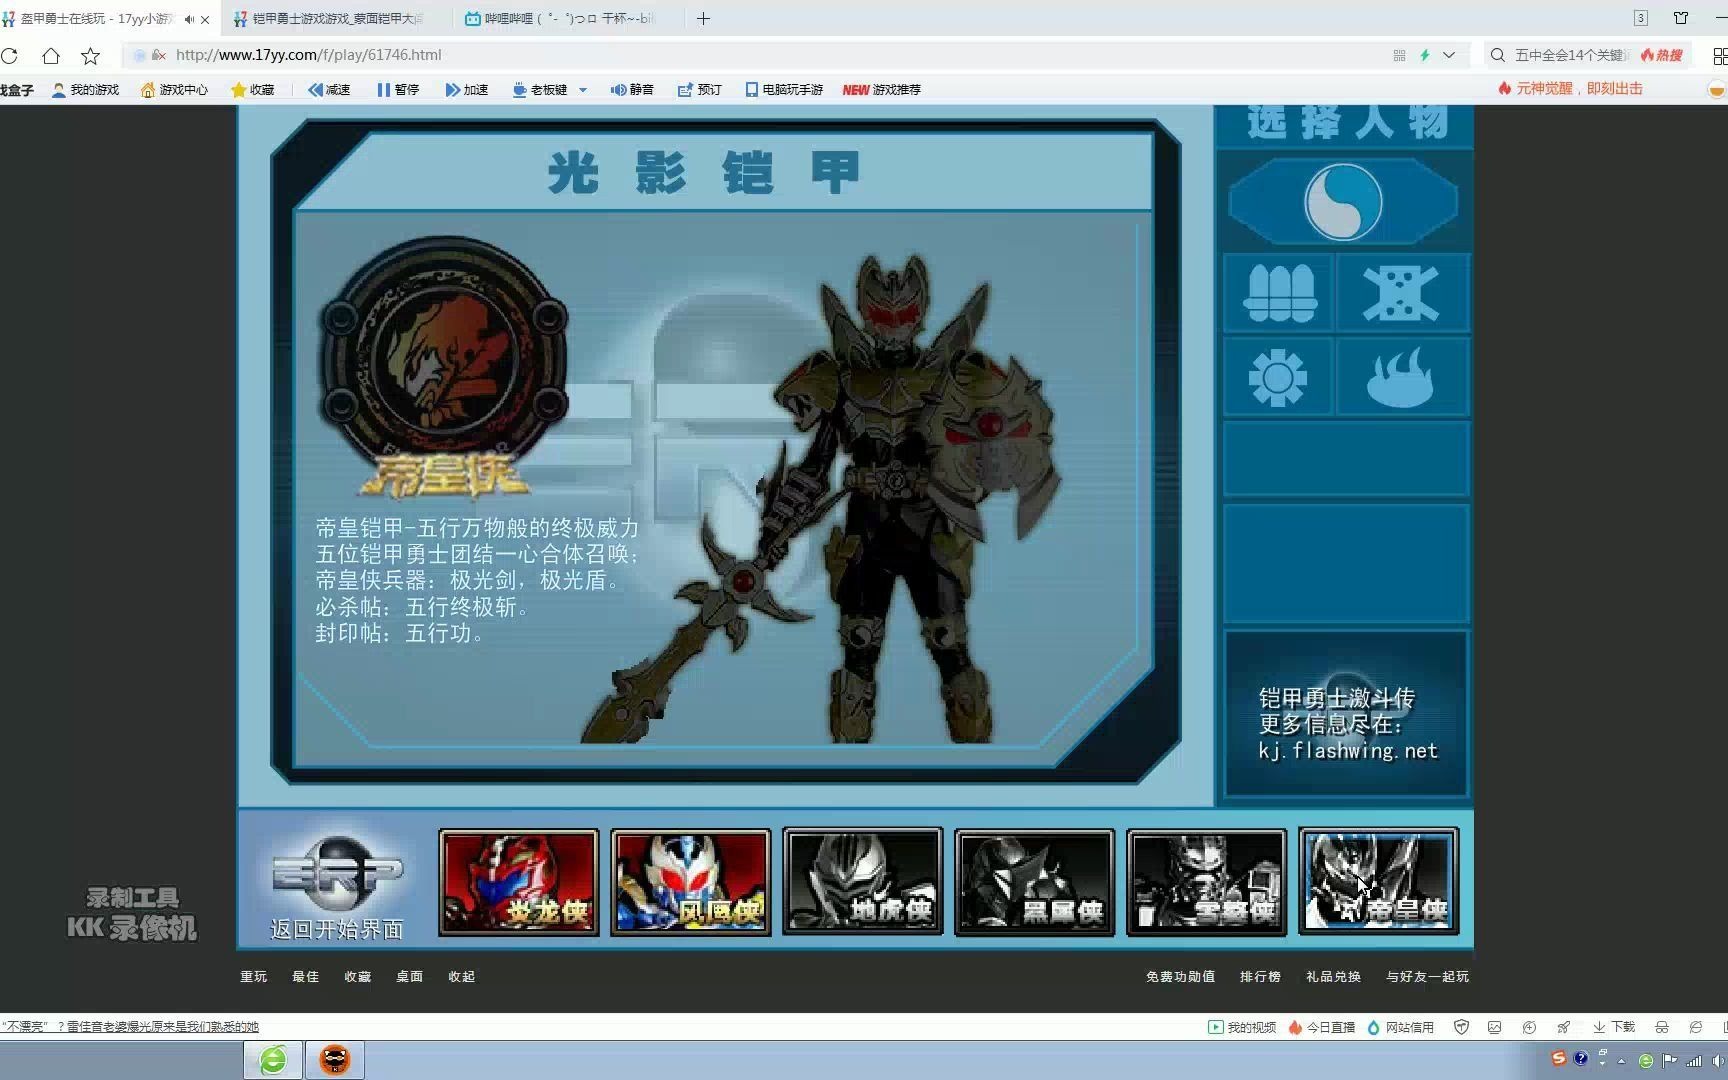Viewport: 1728px width, 1080px height.
Task: Switch to the second 铠甲勇士游戏 tab
Action: (x=330, y=19)
